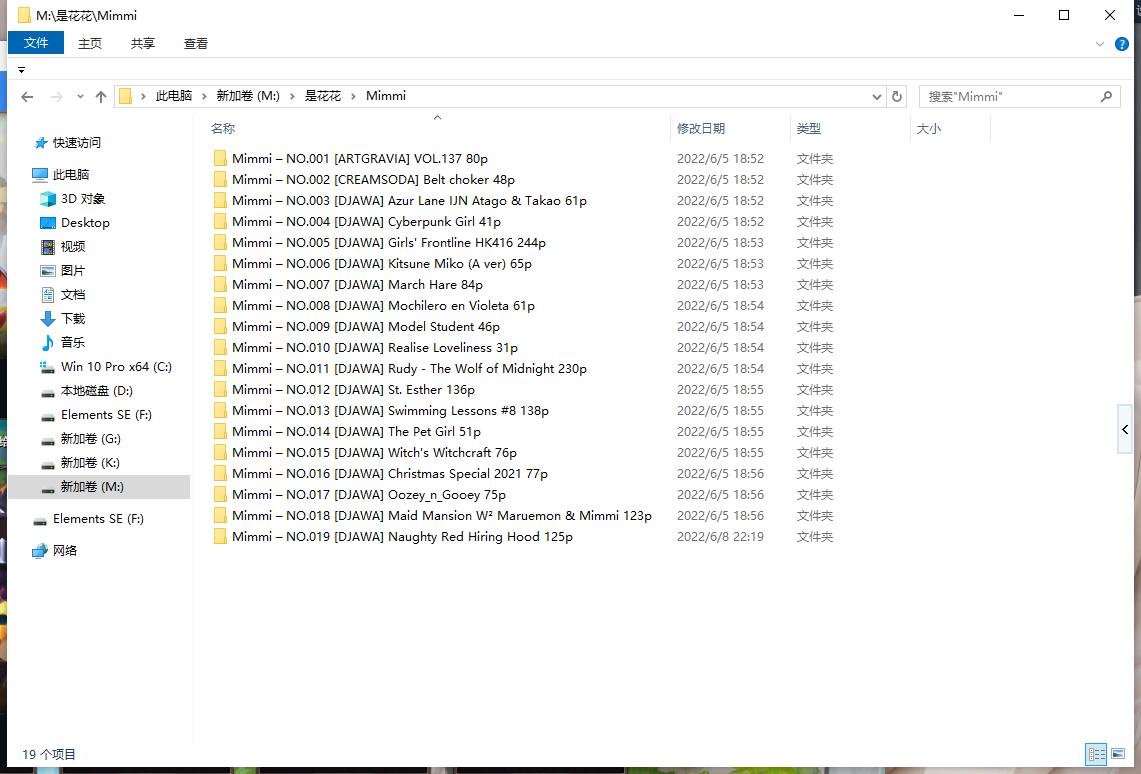Sort by the 大小 column header
Screen dimensions: 1141x774
click(x=929, y=129)
